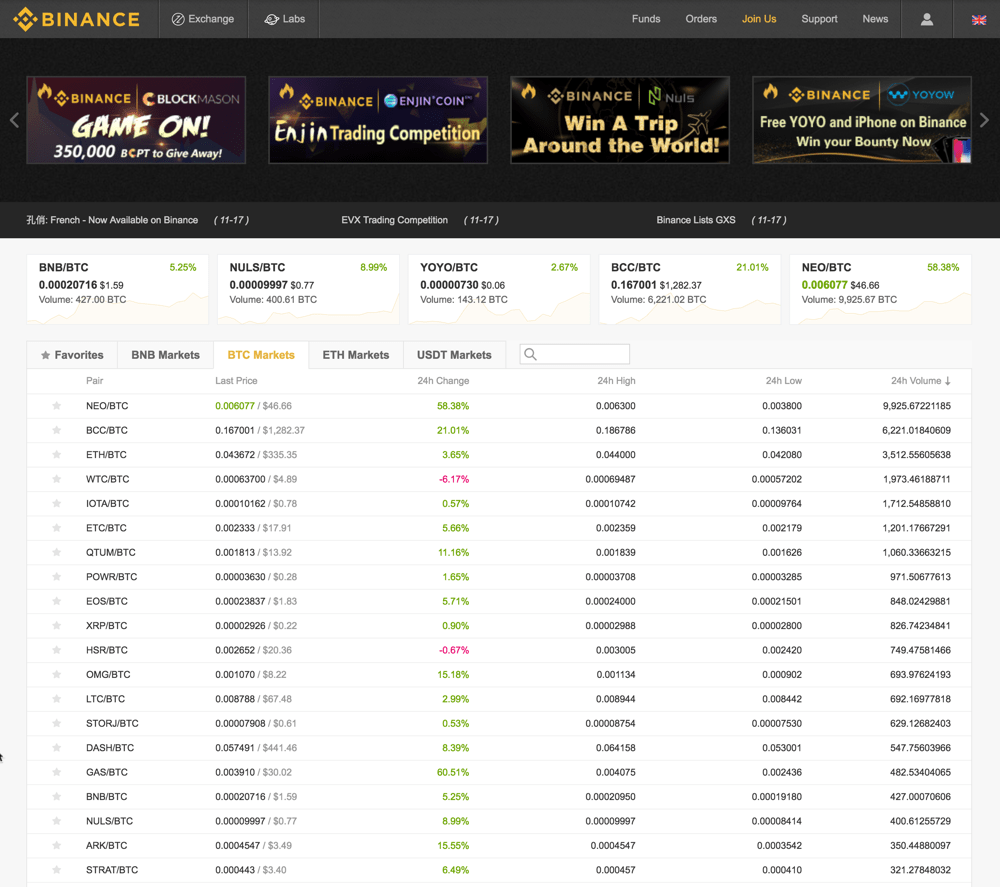Sort by 24h Change column header

pos(443,381)
